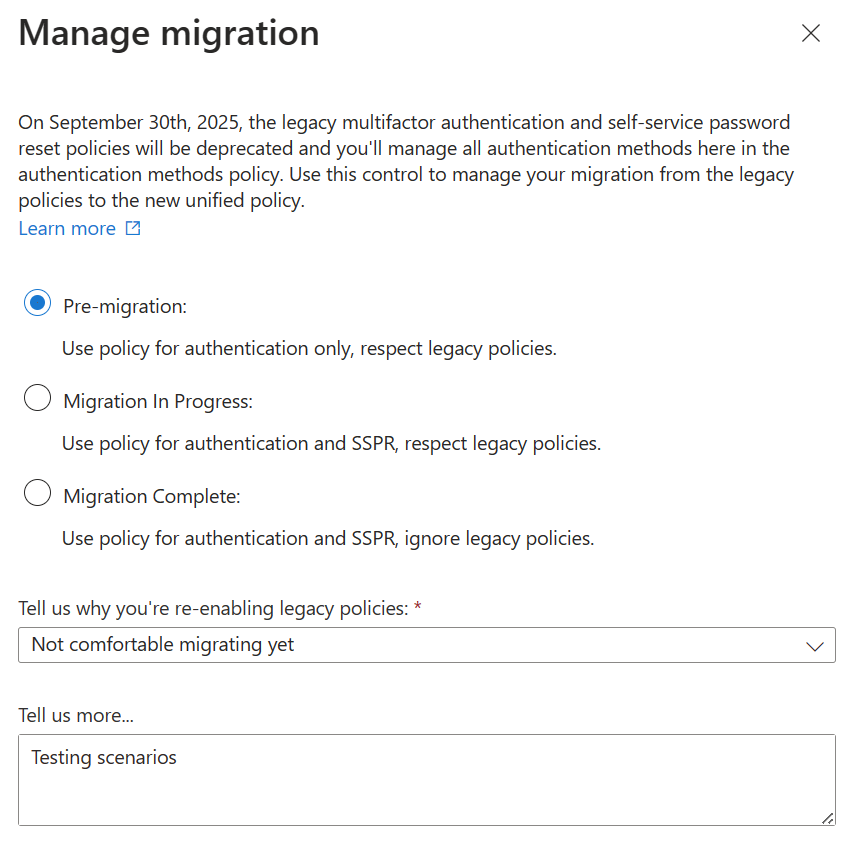Click the "Migration In Progress:" label text

click(x=158, y=402)
